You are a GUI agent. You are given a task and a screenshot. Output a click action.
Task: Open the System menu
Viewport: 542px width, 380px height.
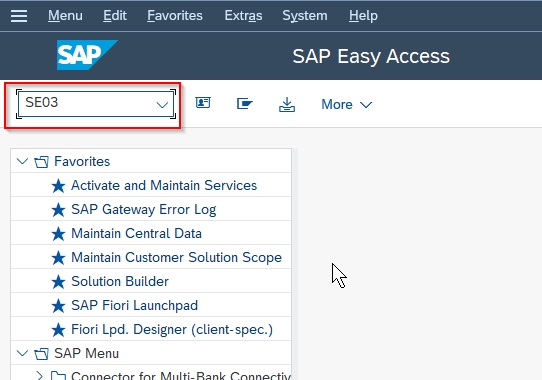305,16
